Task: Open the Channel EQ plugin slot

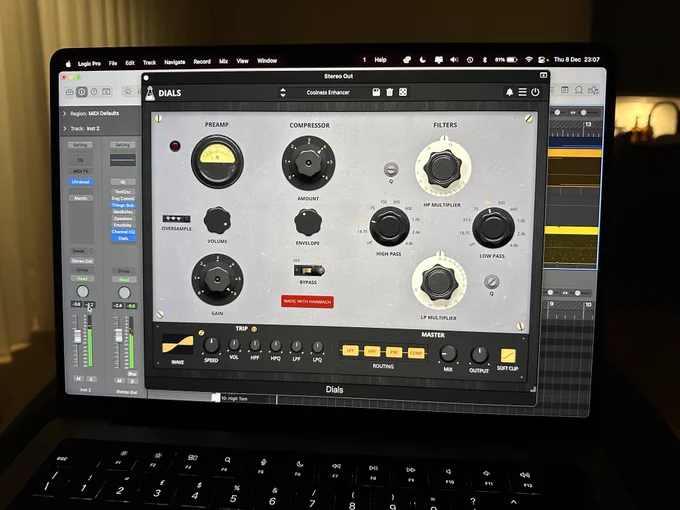Action: 123,232
